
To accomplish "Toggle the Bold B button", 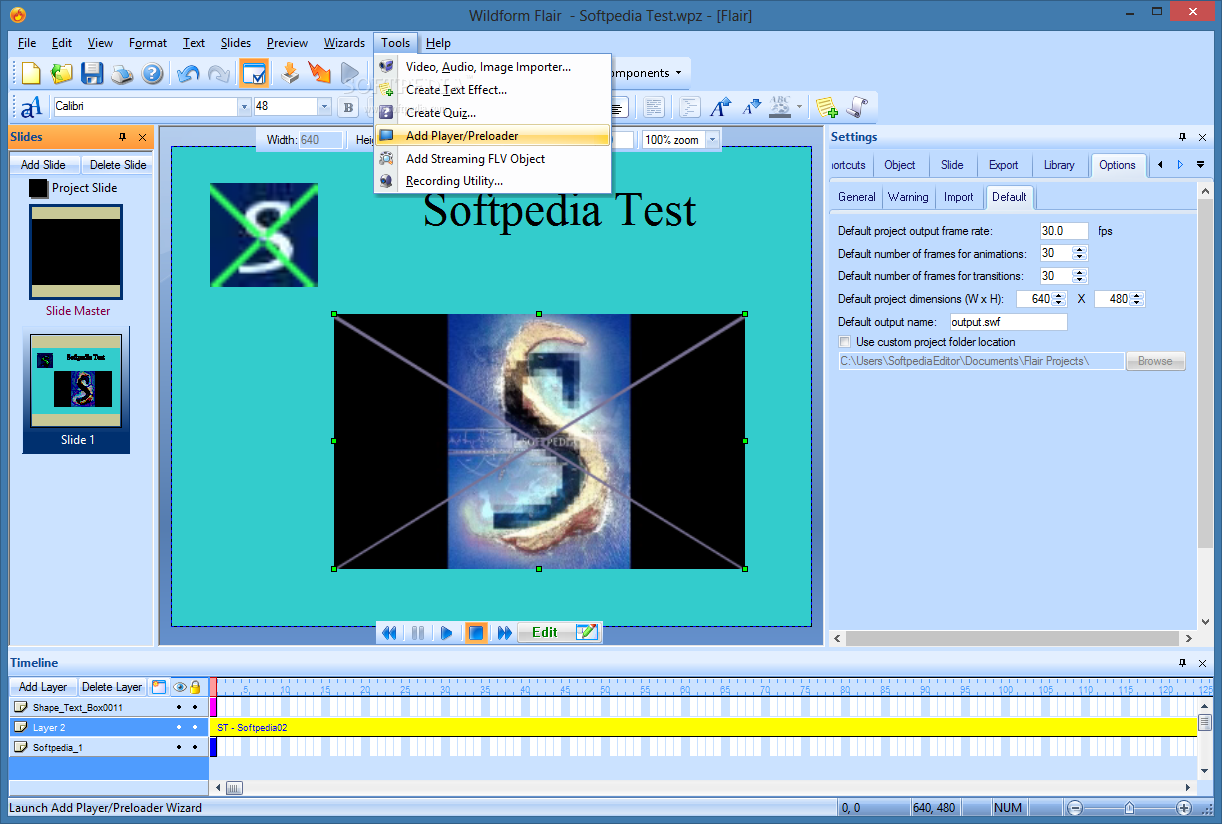I will 349,107.
